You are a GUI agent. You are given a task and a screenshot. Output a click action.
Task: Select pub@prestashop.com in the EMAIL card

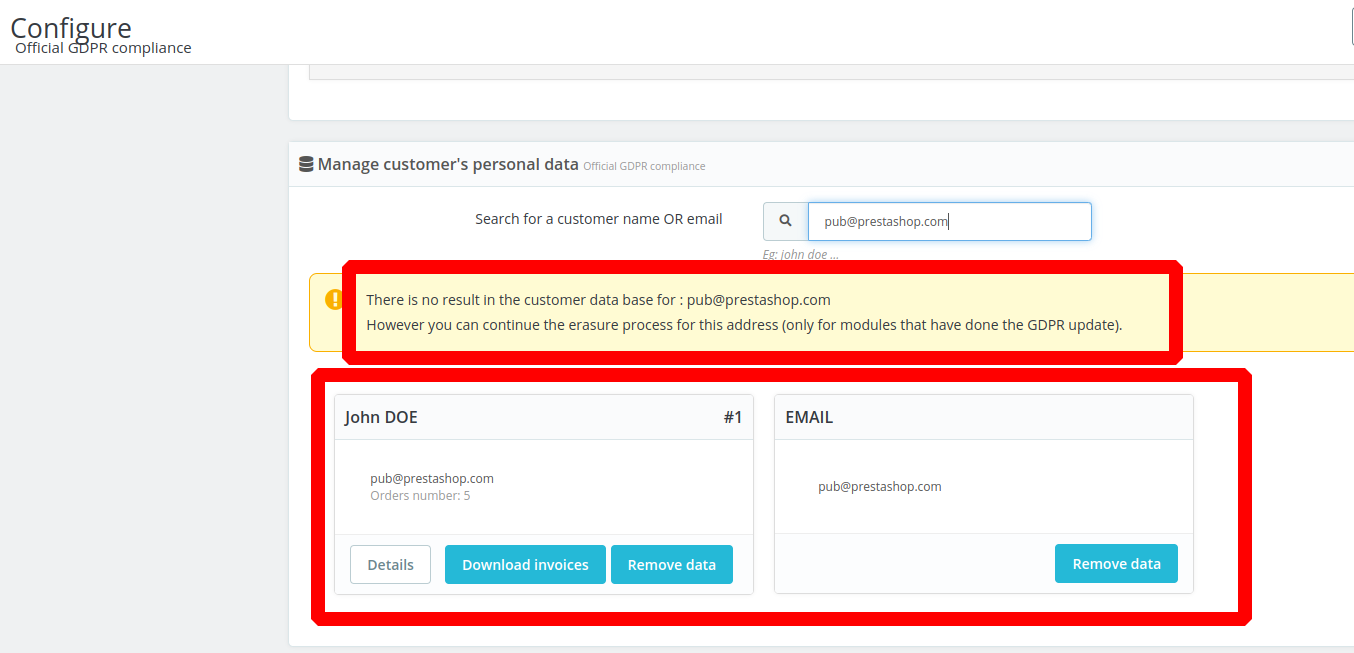tap(879, 486)
